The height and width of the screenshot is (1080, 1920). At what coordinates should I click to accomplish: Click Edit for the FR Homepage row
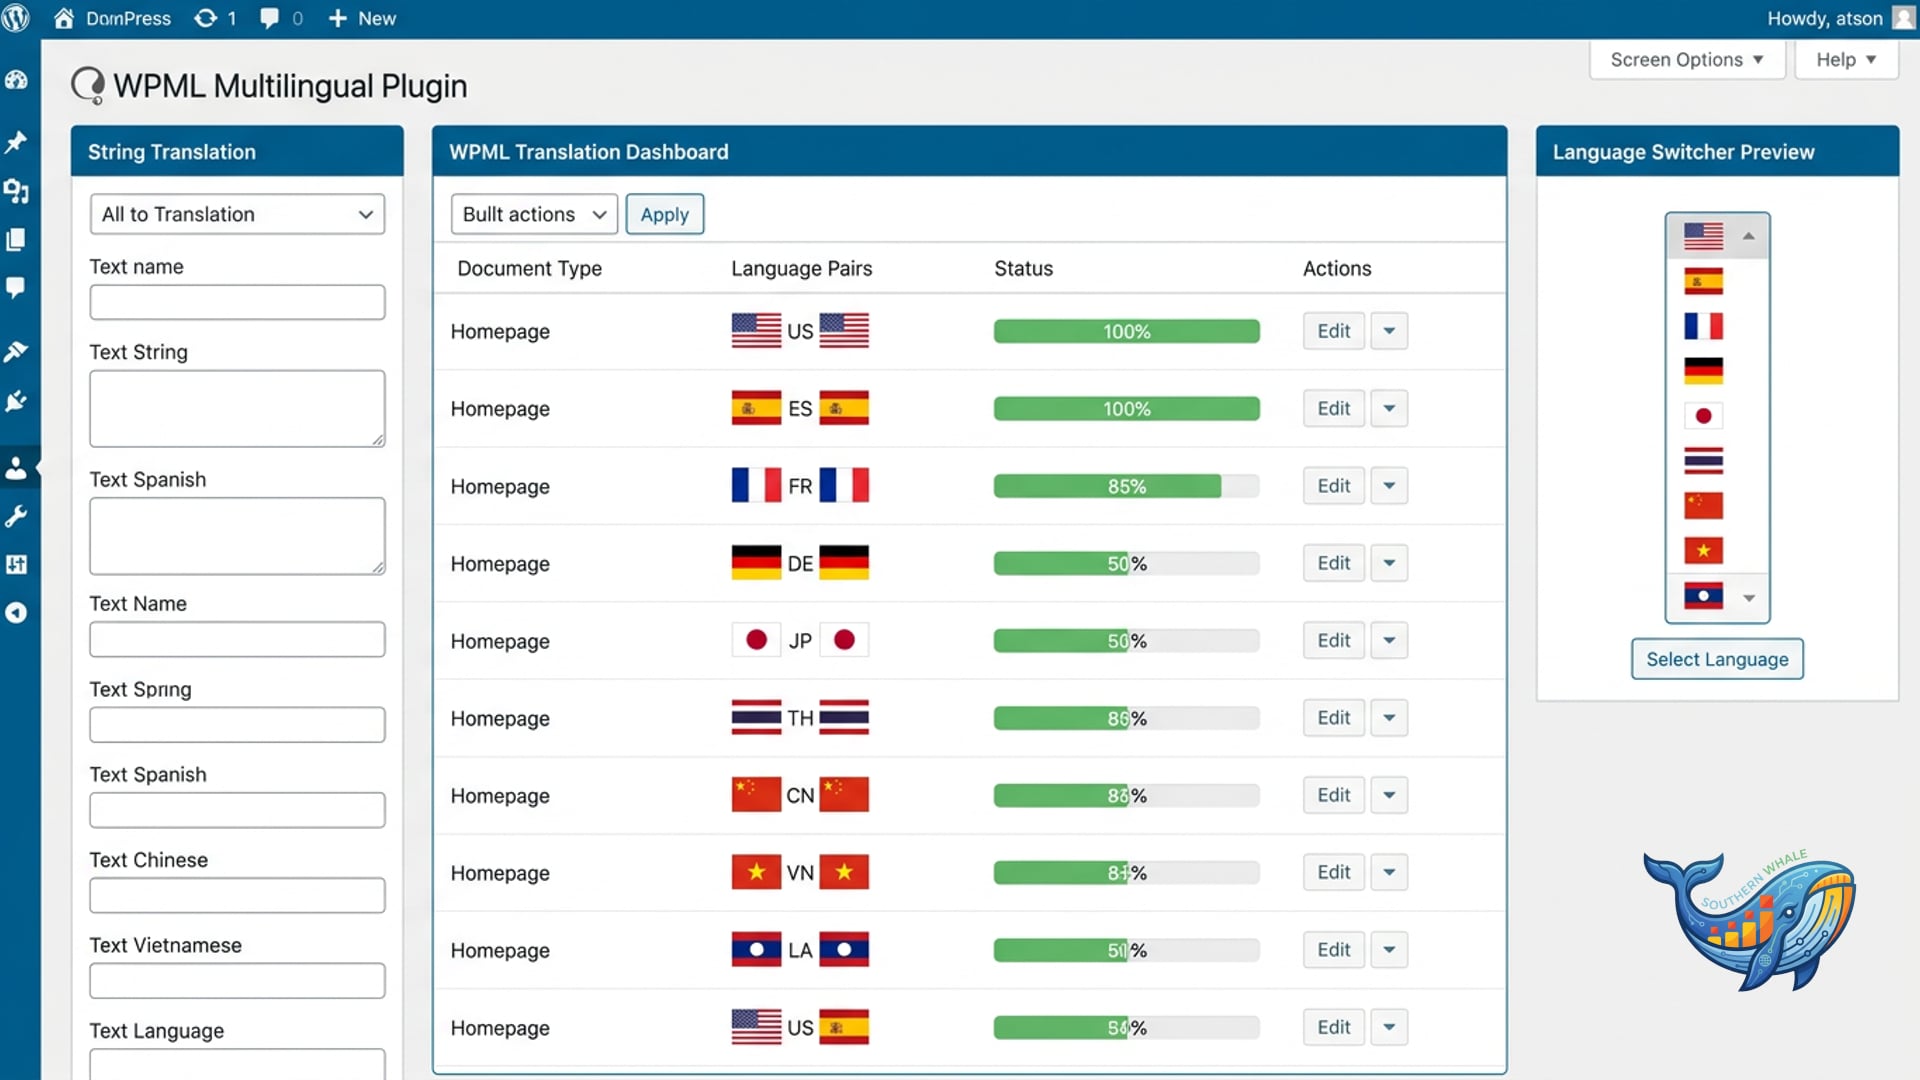click(1334, 486)
